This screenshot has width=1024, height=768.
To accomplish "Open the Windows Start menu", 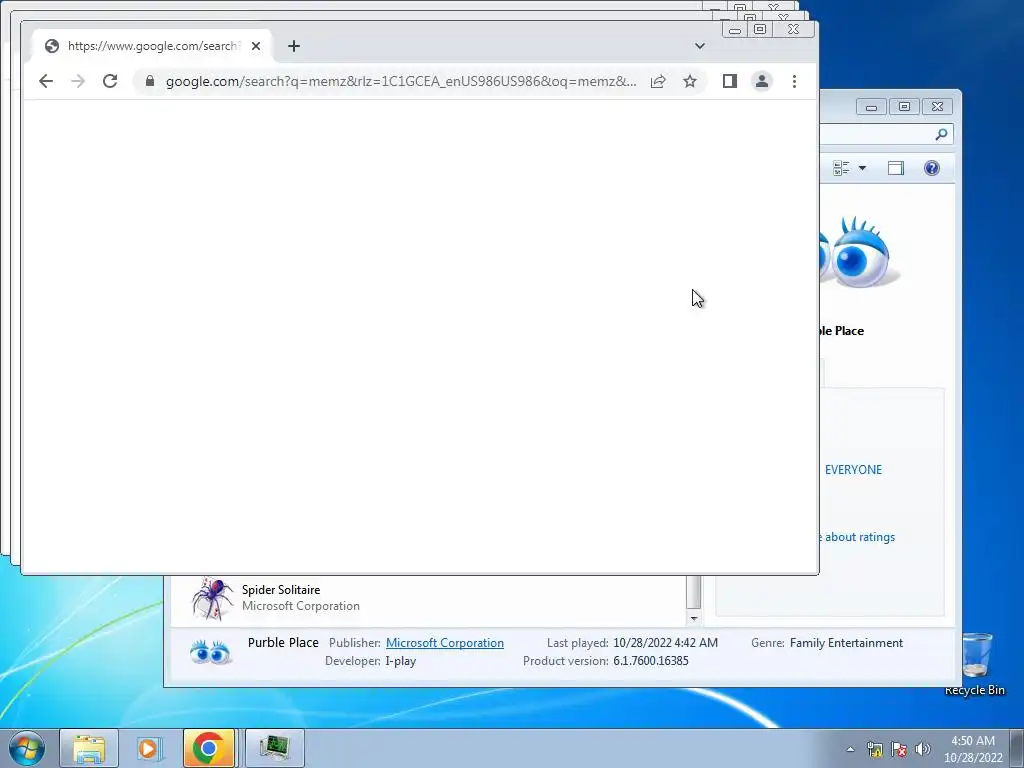I will pyautogui.click(x=26, y=748).
